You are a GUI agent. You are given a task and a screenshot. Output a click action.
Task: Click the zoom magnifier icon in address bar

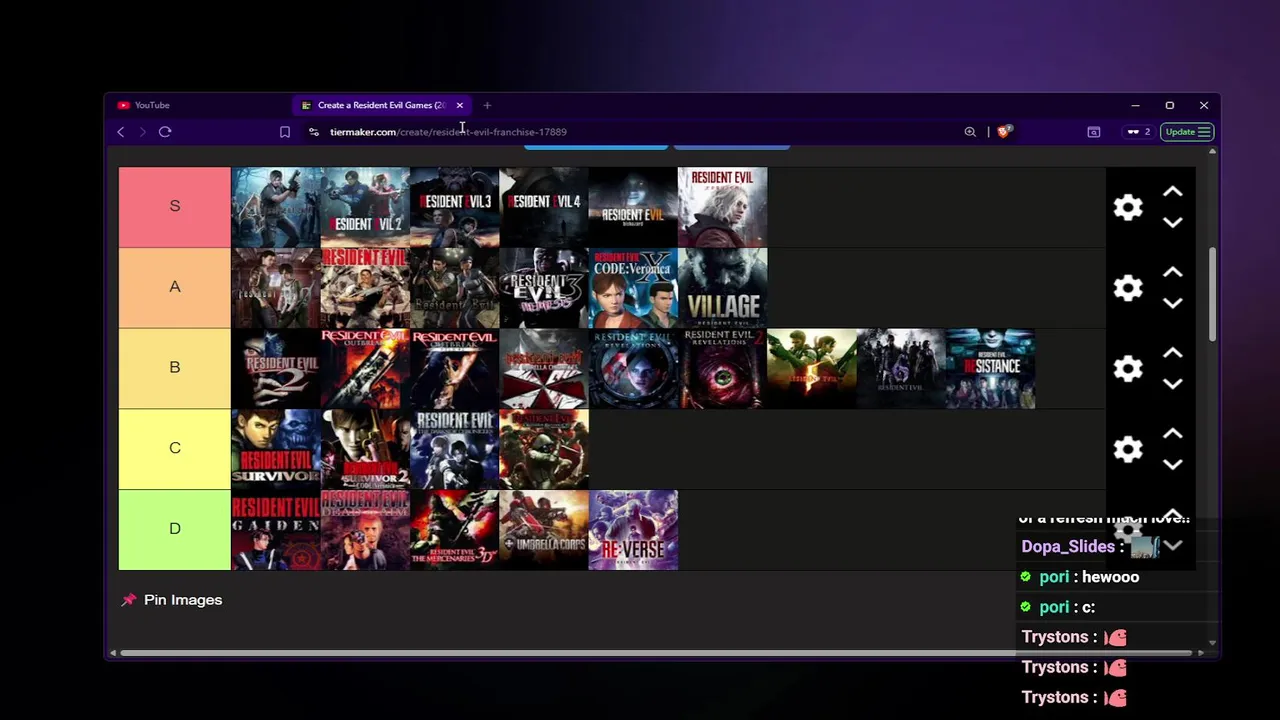pyautogui.click(x=970, y=132)
